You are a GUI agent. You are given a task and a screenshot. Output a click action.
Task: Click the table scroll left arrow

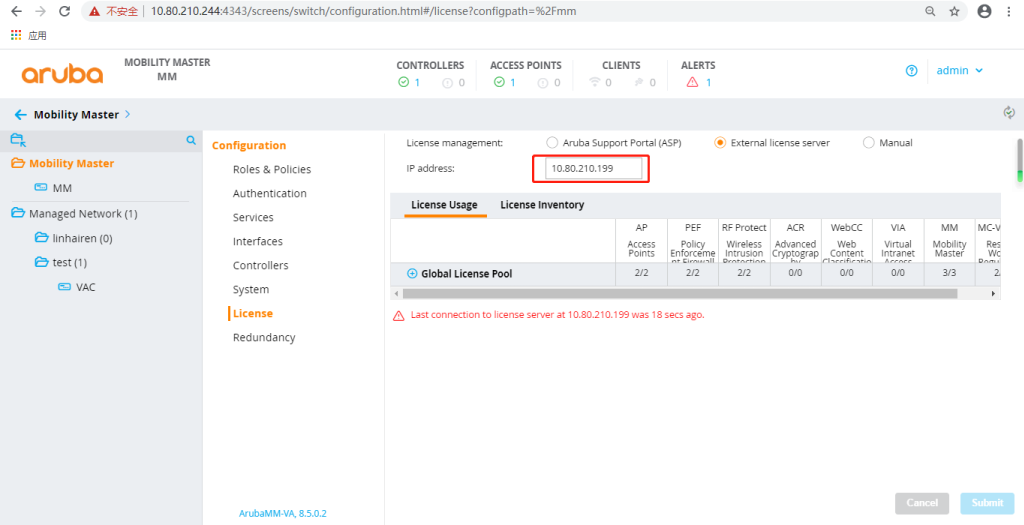click(395, 294)
